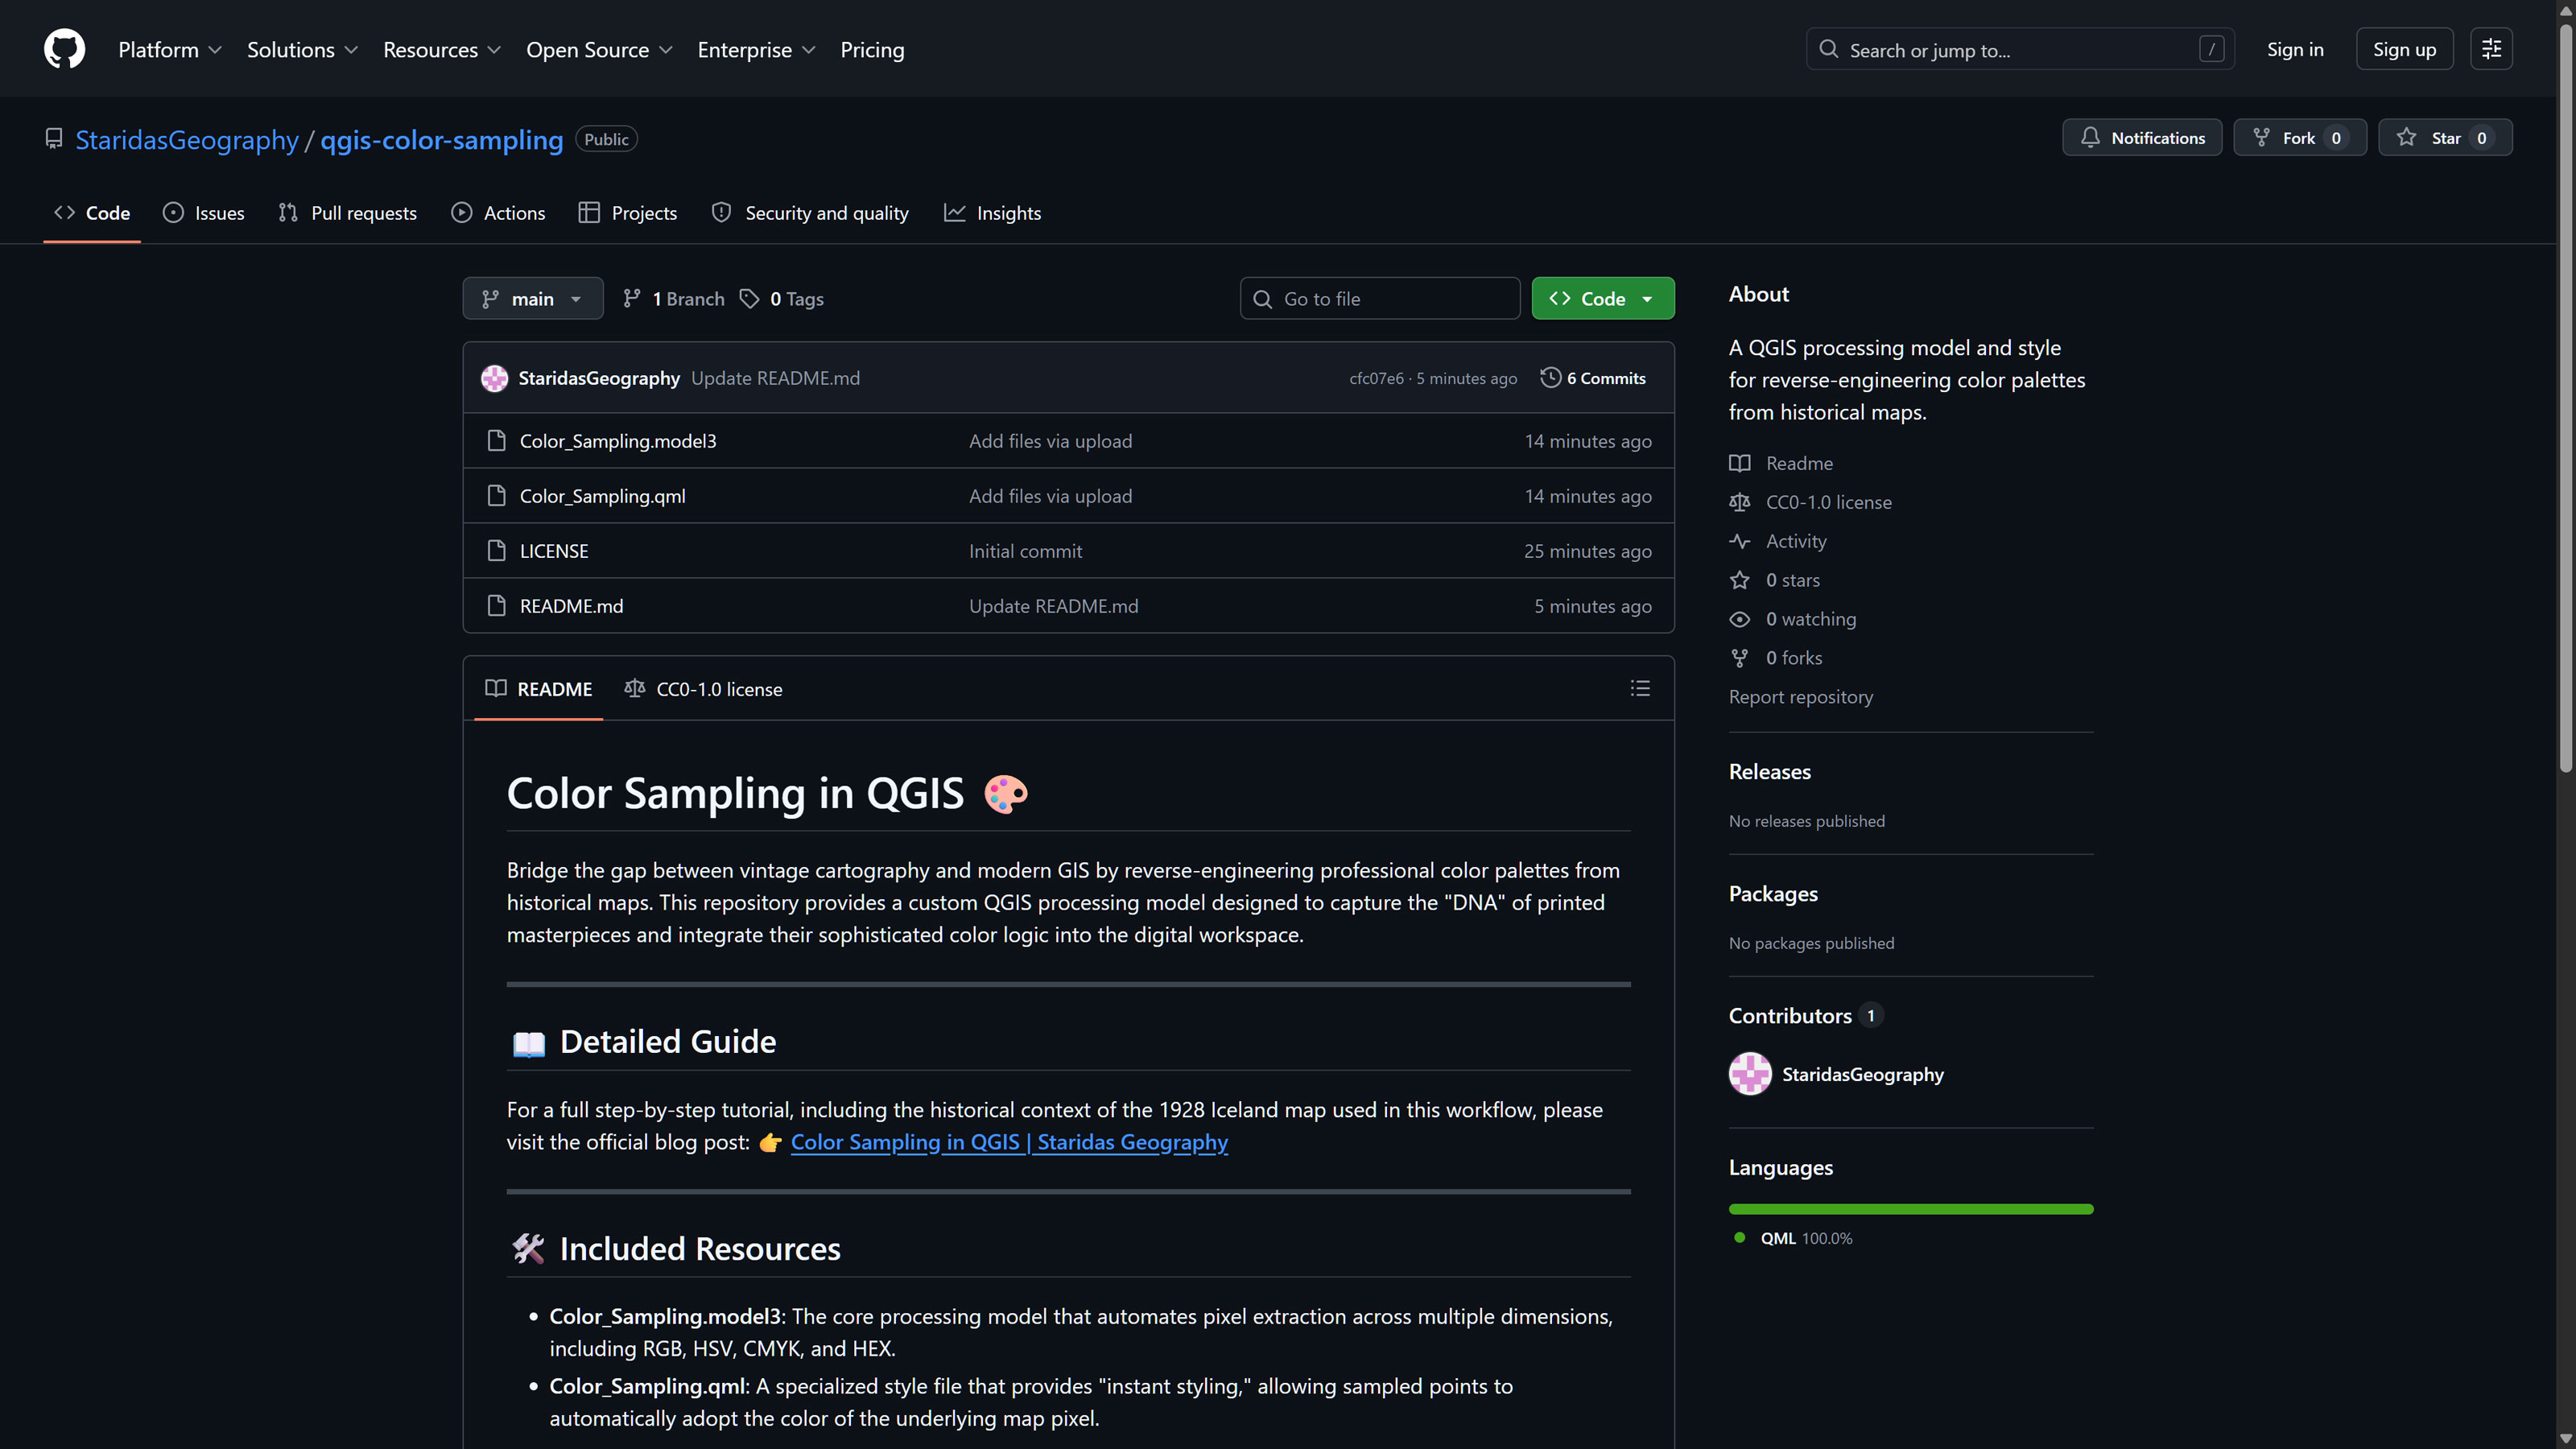The image size is (2576, 1449).
Task: Open the green Code dropdown button
Action: point(1603,299)
